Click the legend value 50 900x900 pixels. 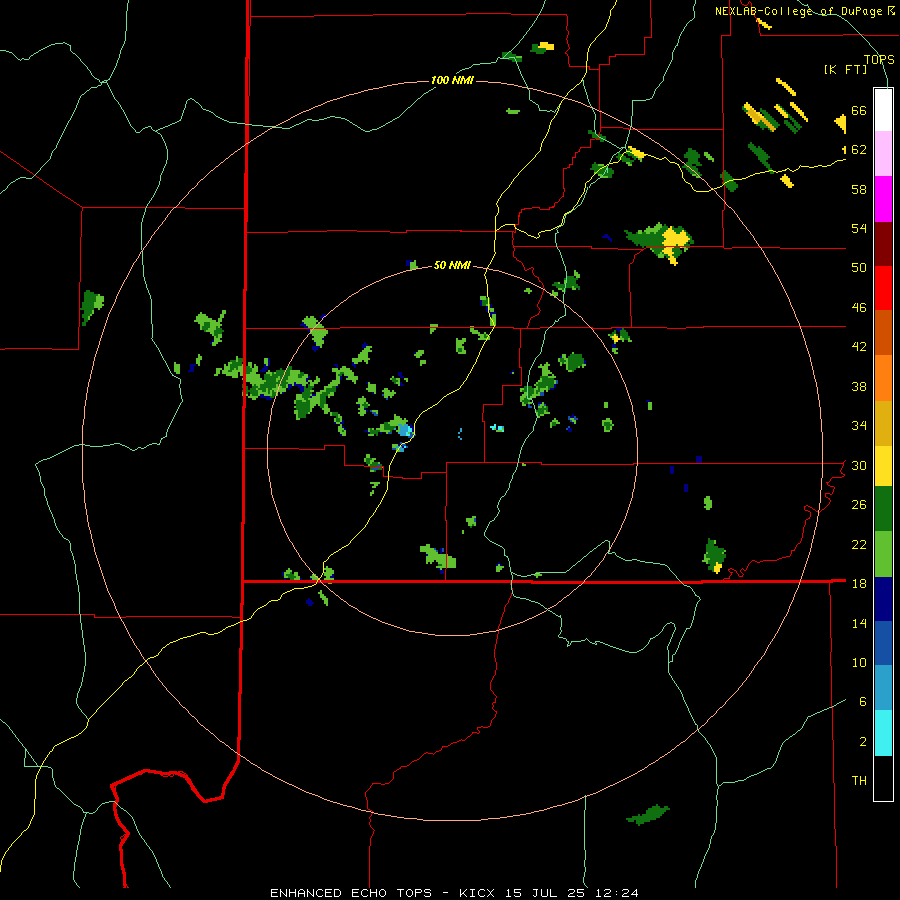(859, 268)
